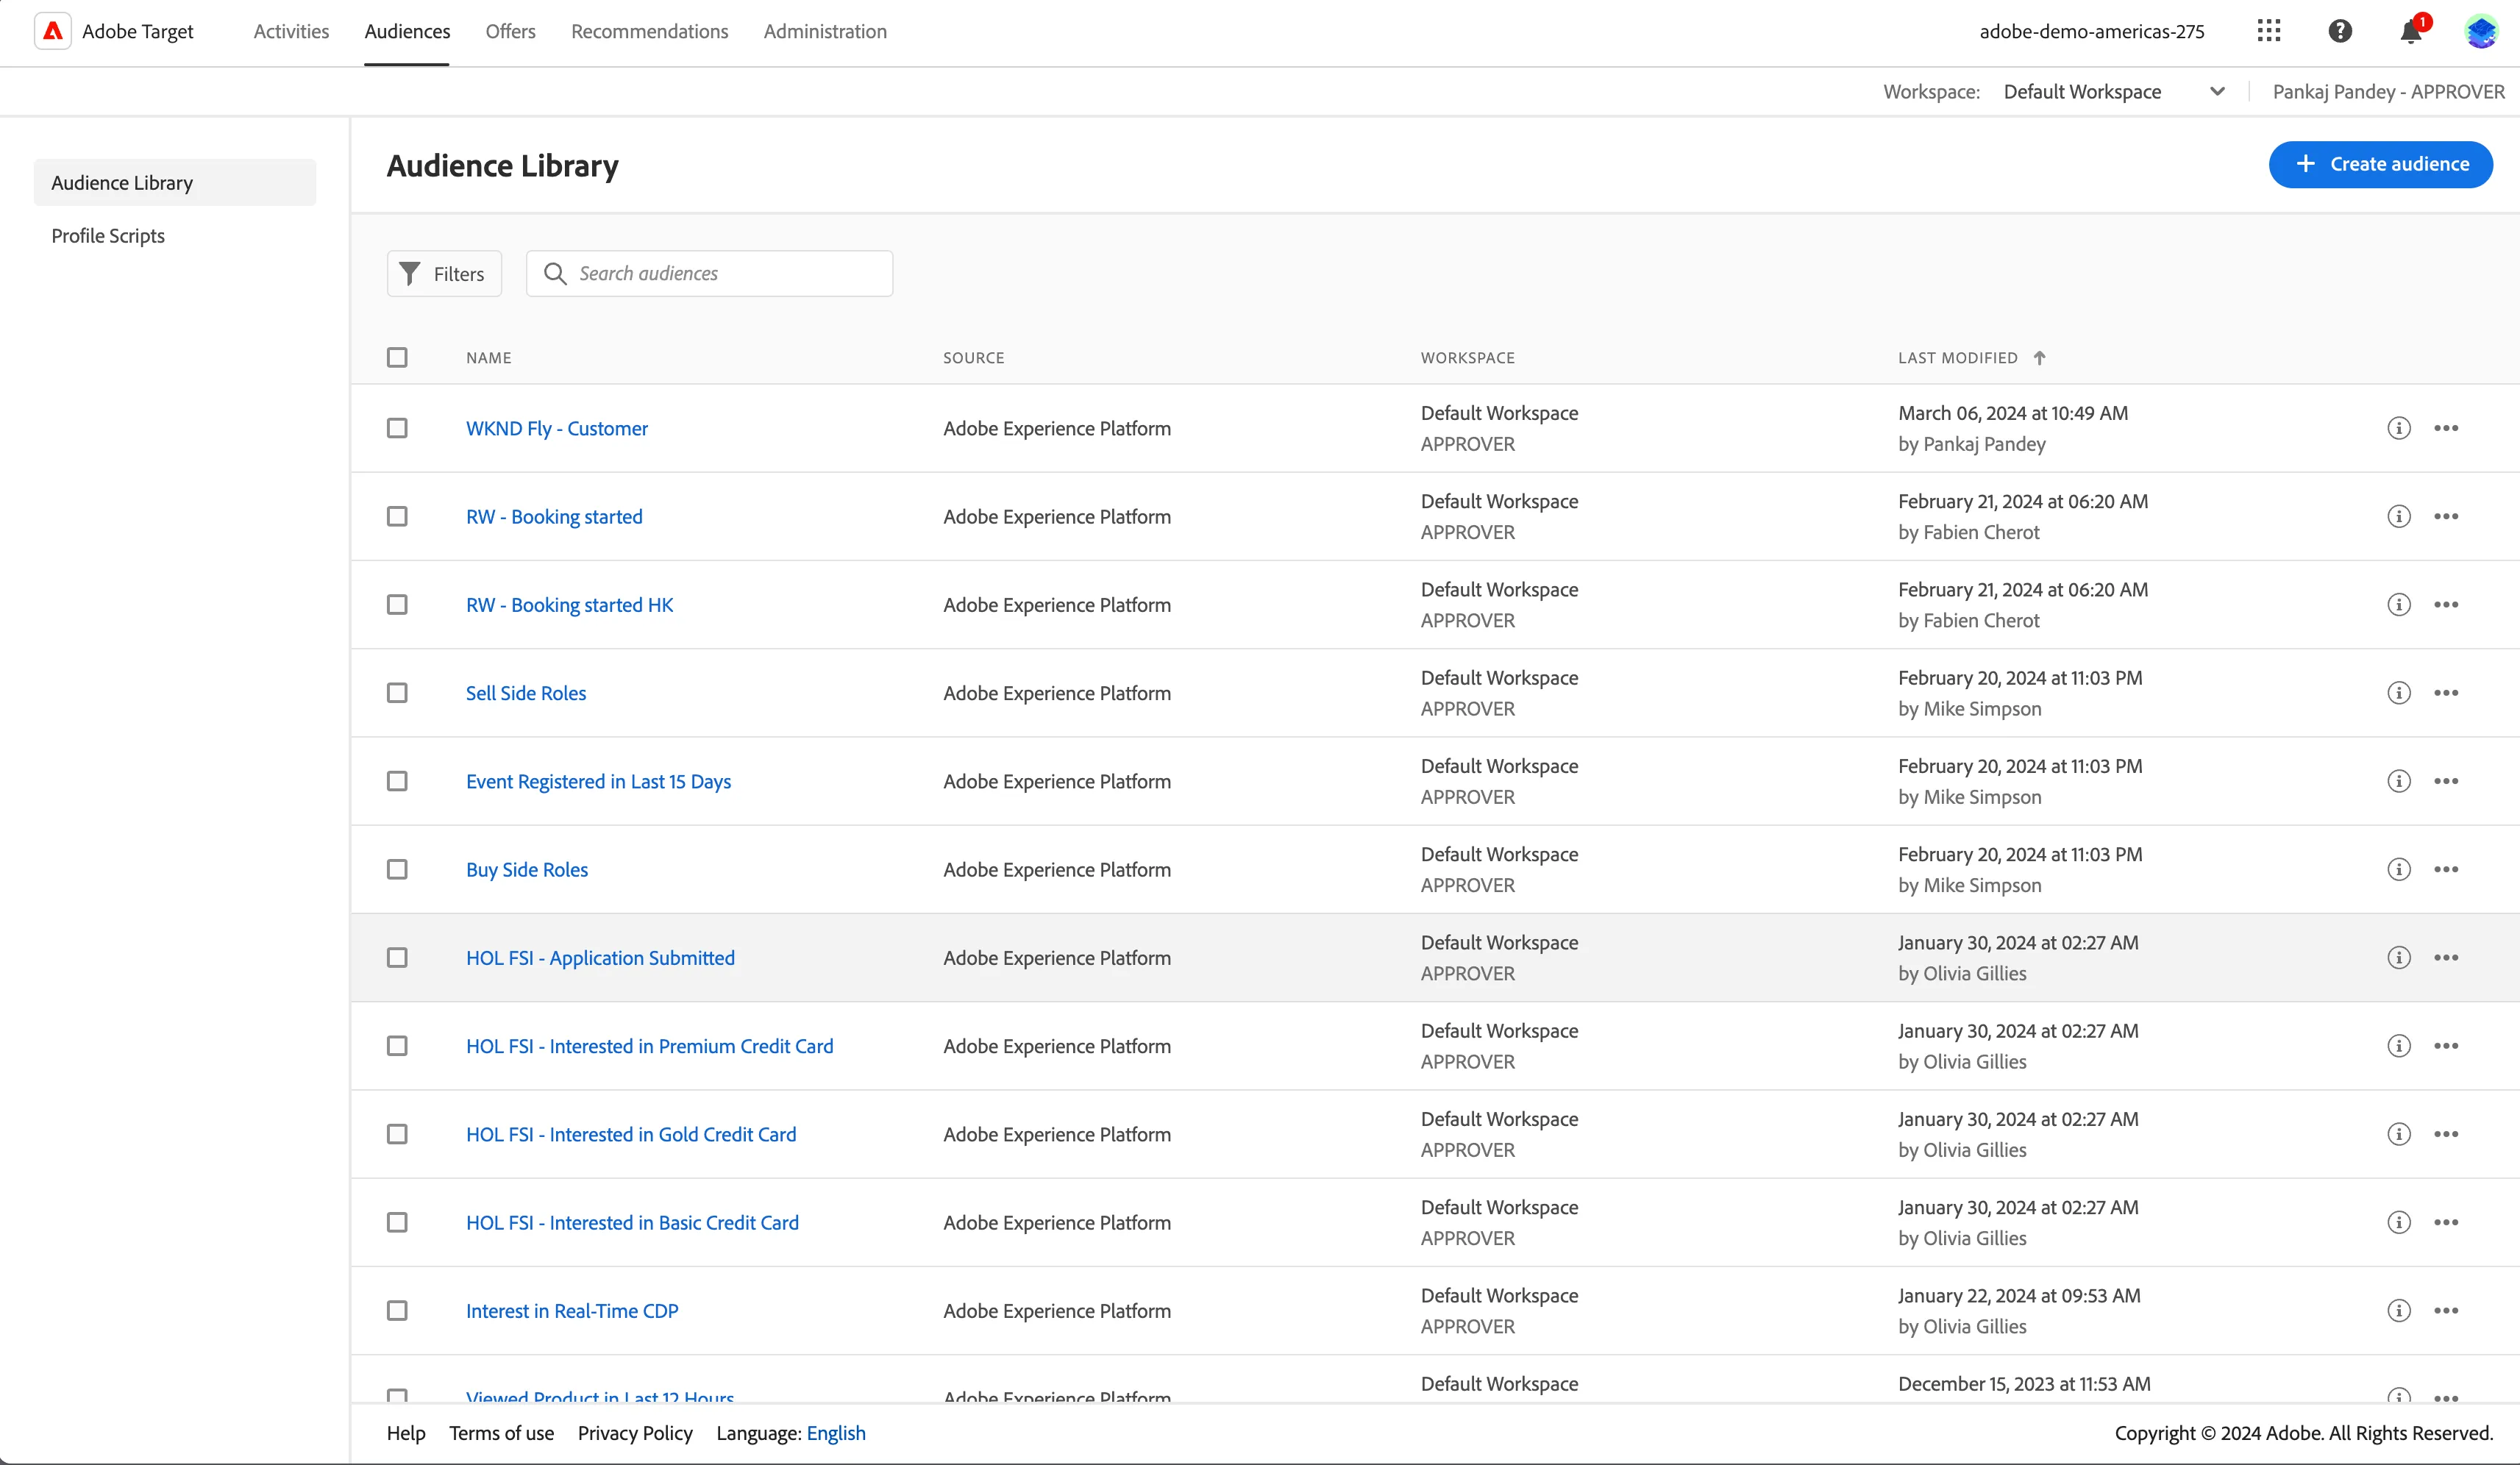
Task: Open Profile Scripts in the sidebar
Action: click(x=108, y=236)
